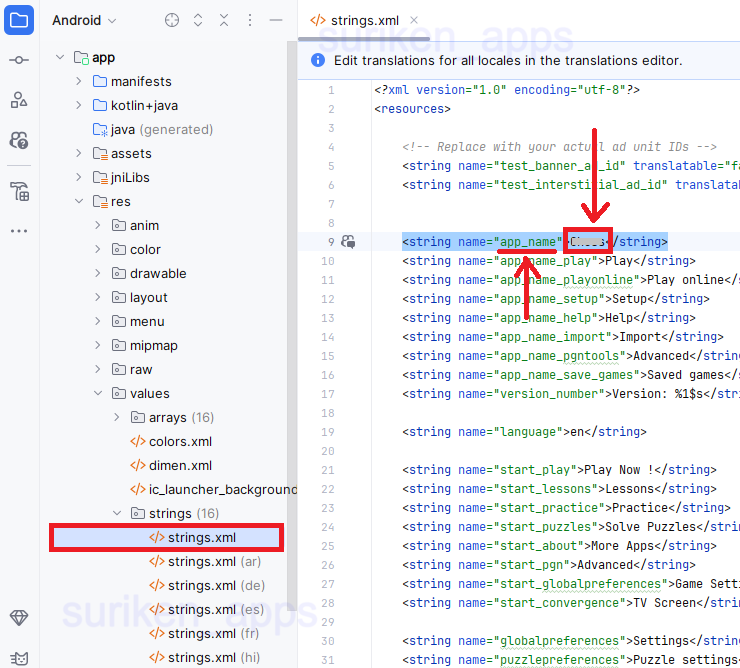Click More tool windows ellipsis
This screenshot has width=740, height=668.
tap(19, 231)
